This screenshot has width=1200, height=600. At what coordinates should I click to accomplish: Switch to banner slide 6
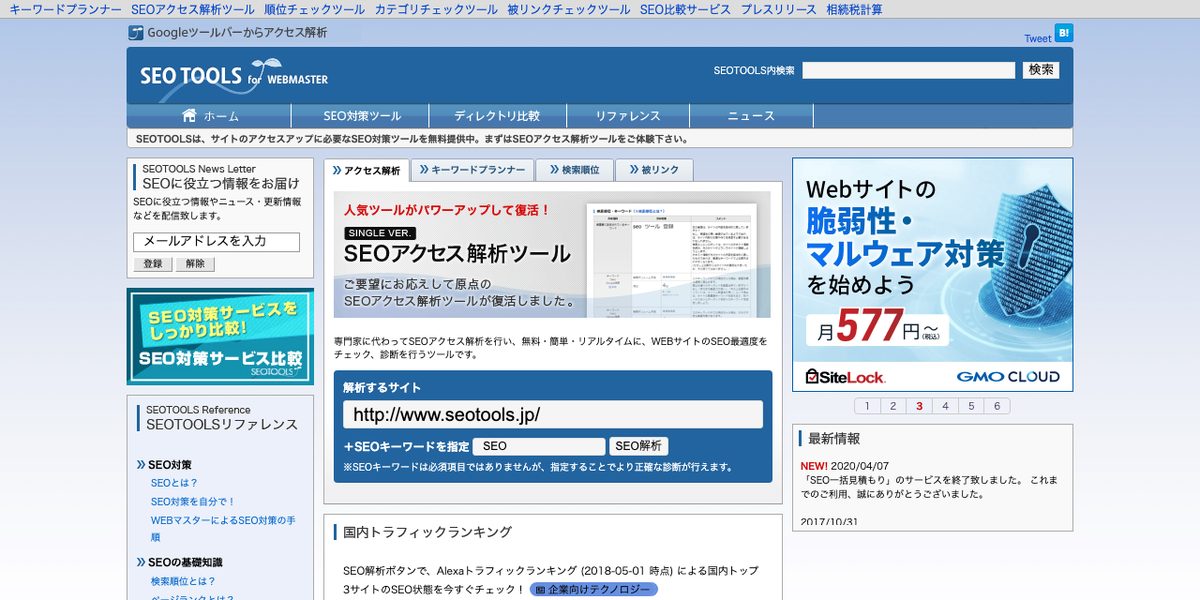pos(997,406)
